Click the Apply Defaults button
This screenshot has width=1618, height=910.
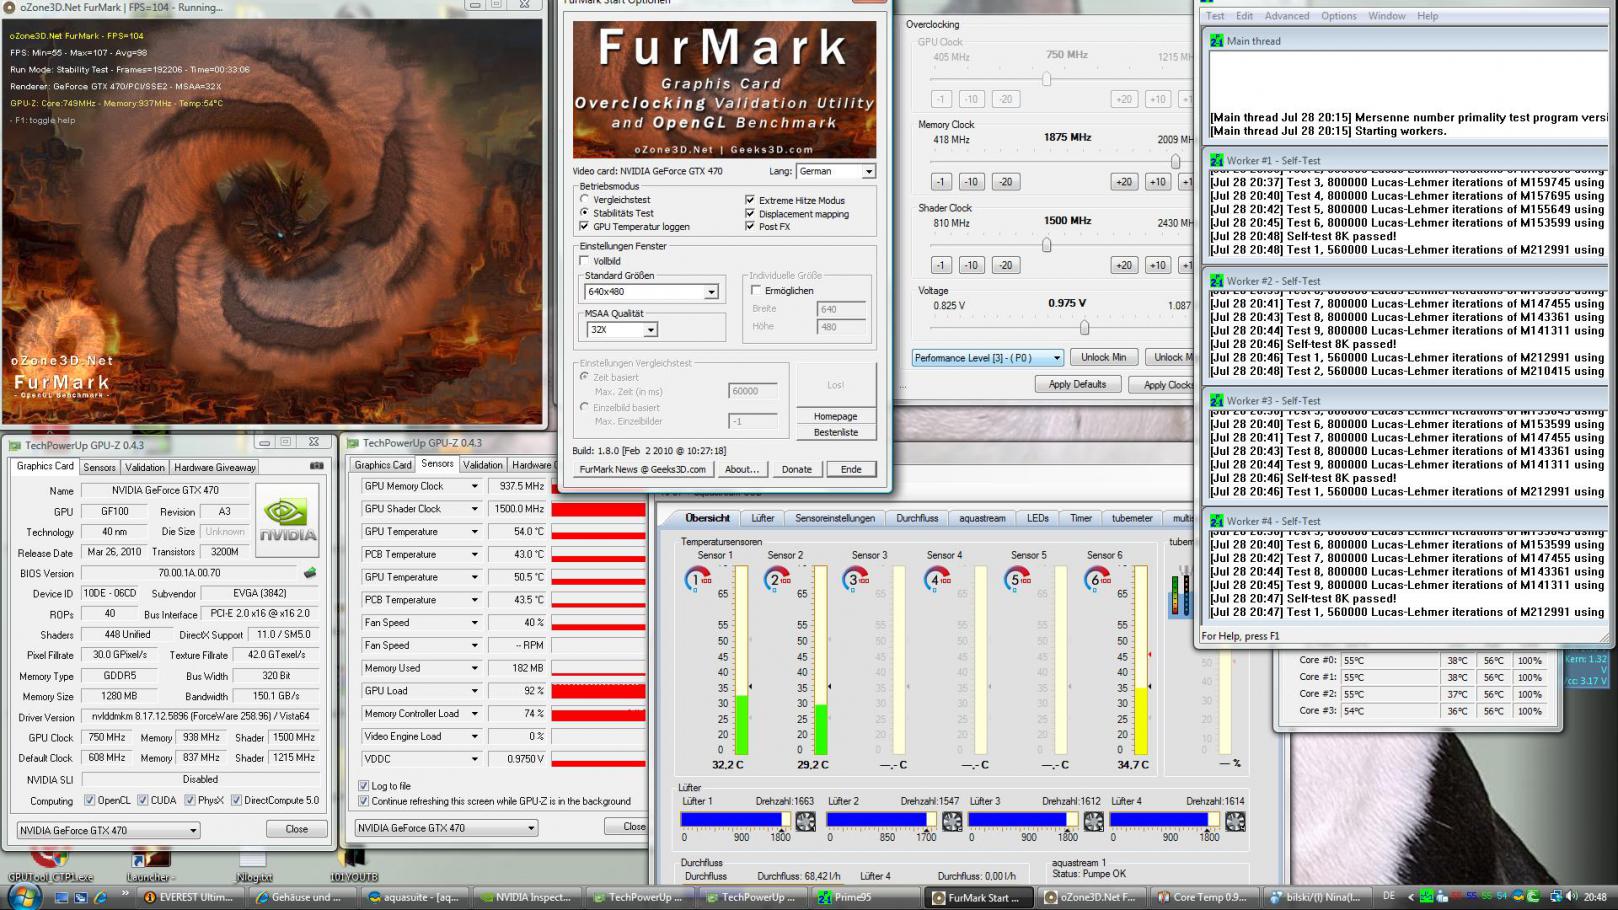pos(1077,384)
